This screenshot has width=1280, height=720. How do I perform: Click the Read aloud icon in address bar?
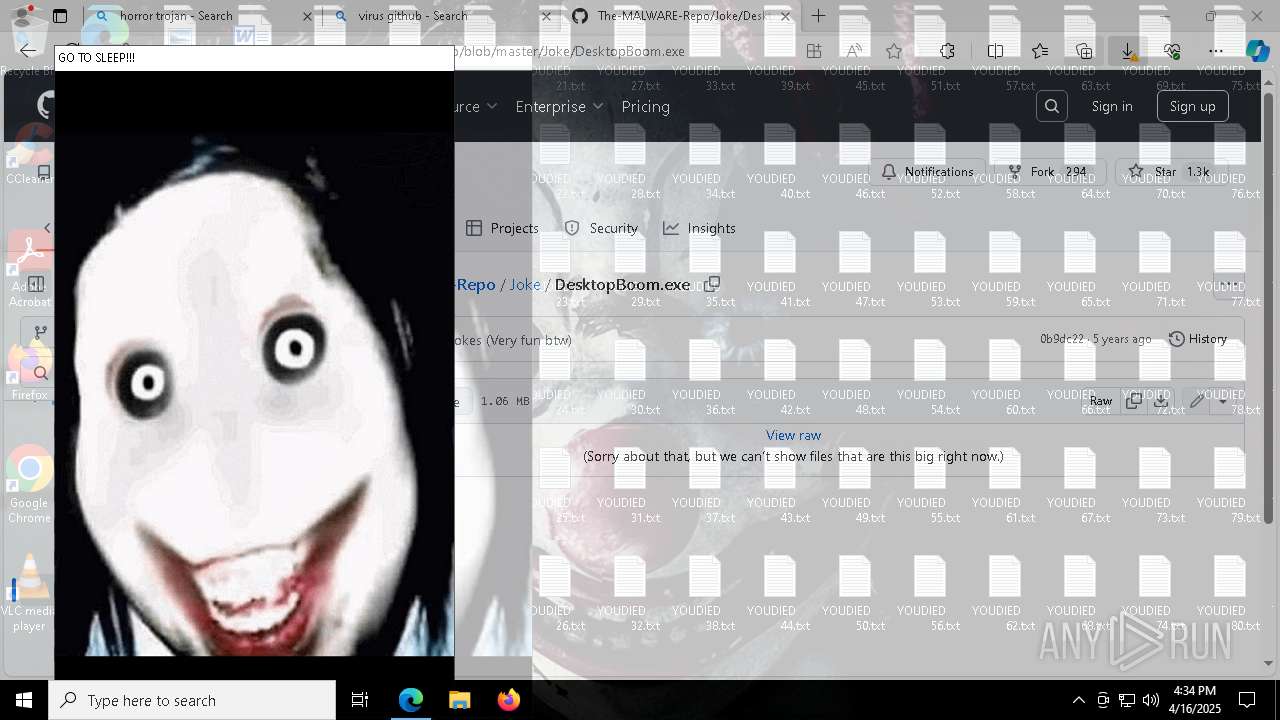point(854,51)
